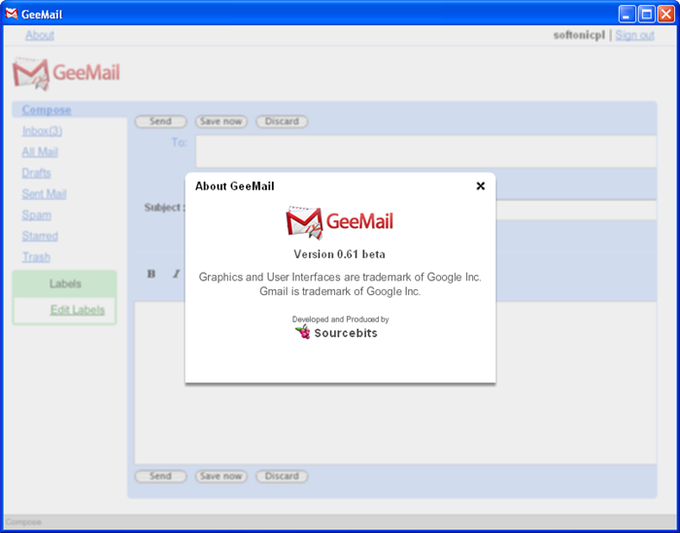
Task: Click the Subject input field
Action: 576,210
